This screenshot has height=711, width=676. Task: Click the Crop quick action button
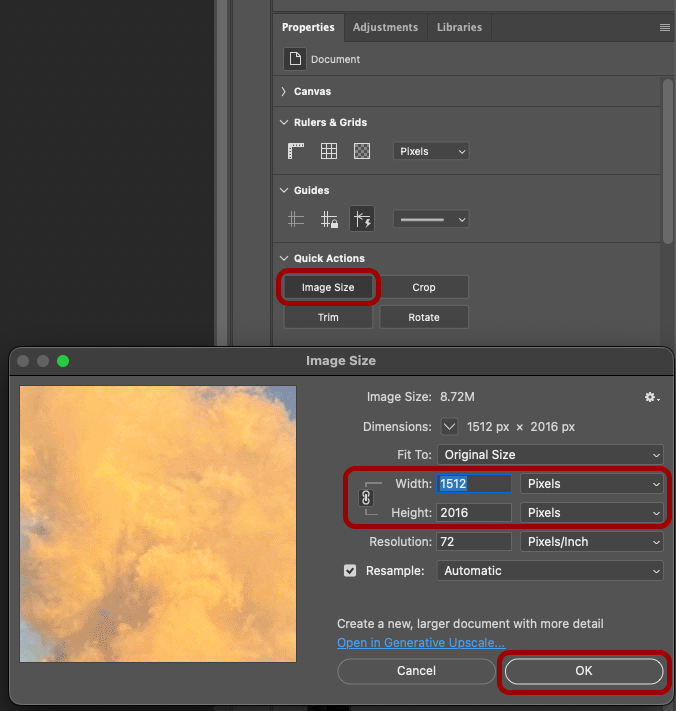pyautogui.click(x=424, y=287)
